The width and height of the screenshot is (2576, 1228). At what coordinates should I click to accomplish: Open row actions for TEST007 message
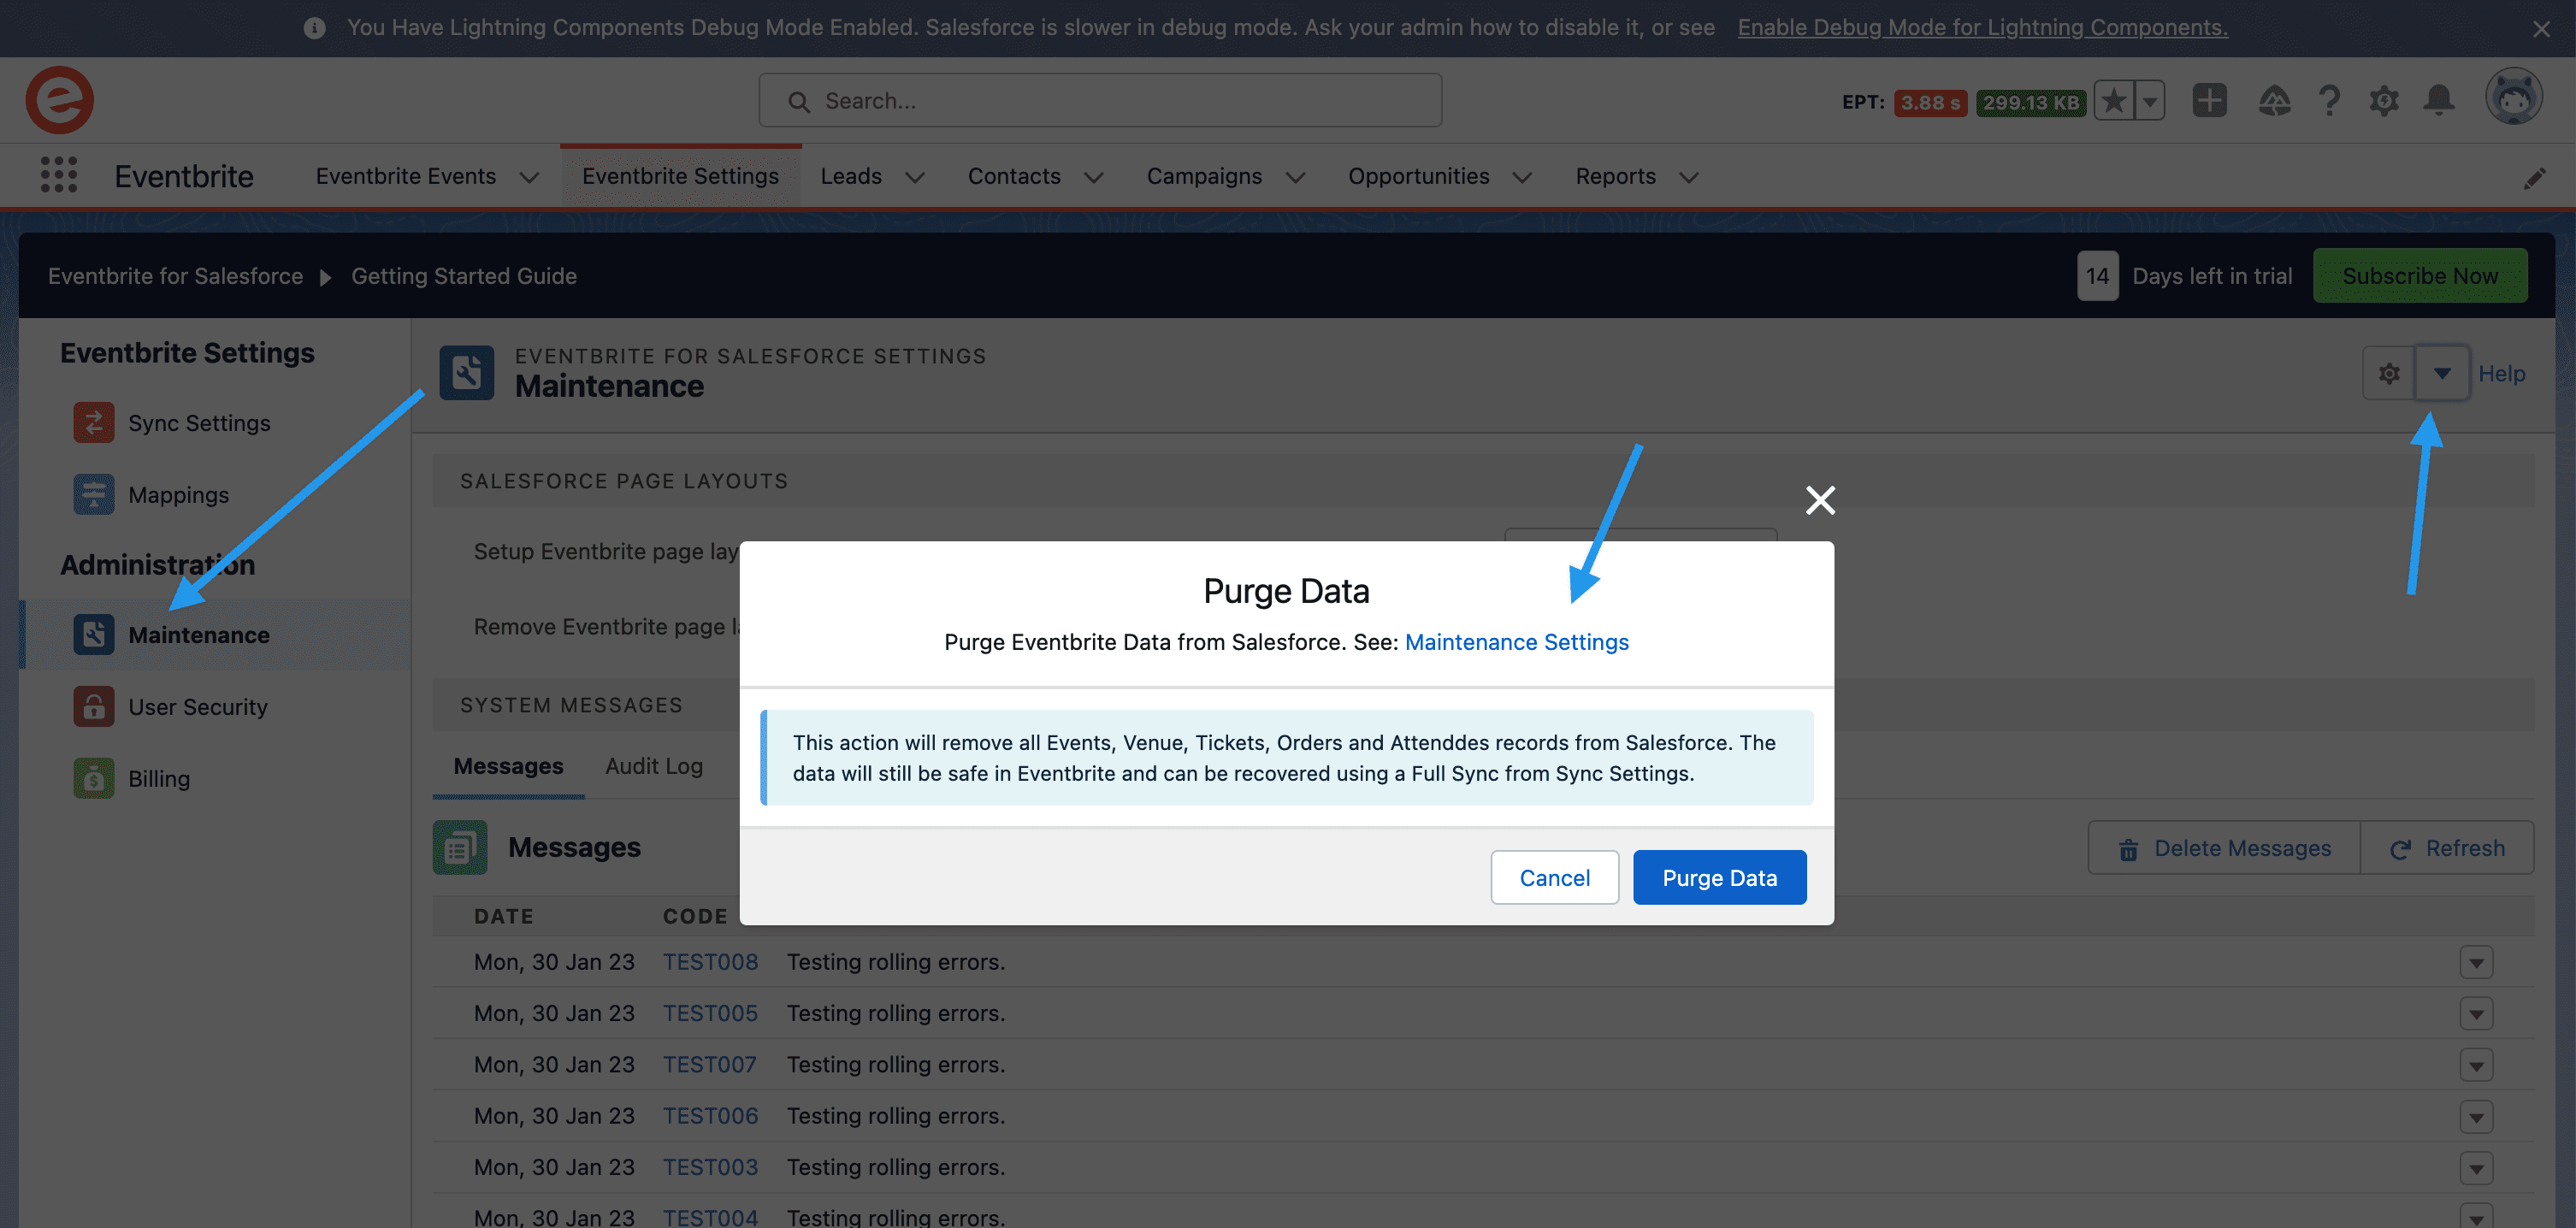pos(2476,1066)
